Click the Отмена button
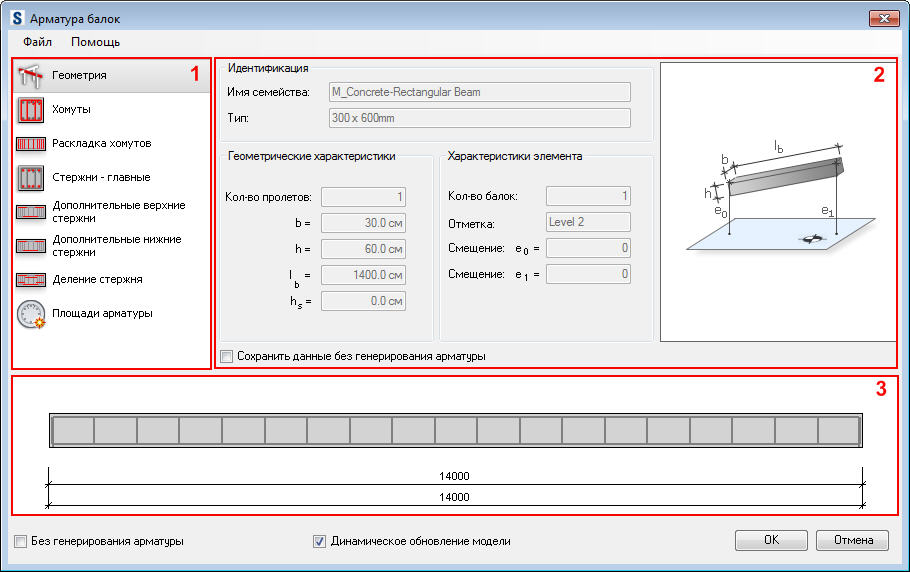910x572 pixels. click(853, 540)
